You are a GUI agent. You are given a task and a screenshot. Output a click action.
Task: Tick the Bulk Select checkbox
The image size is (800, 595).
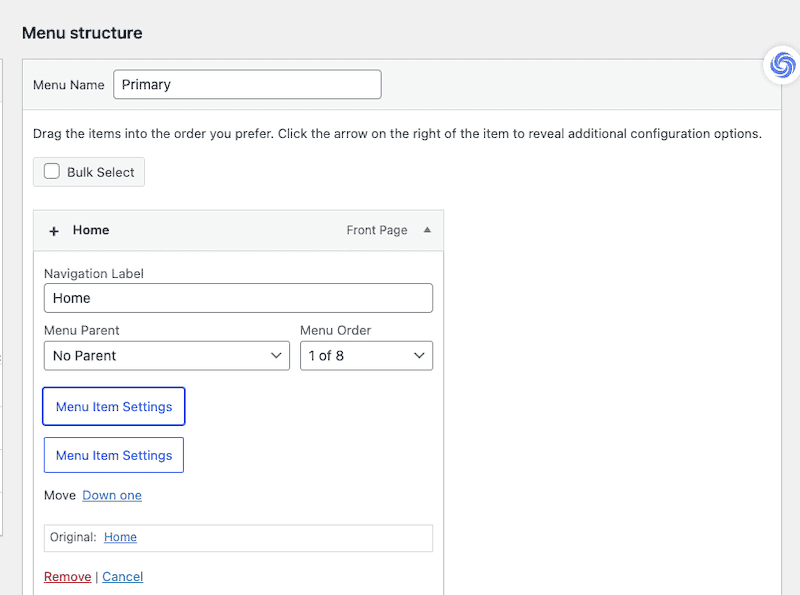pyautogui.click(x=52, y=171)
